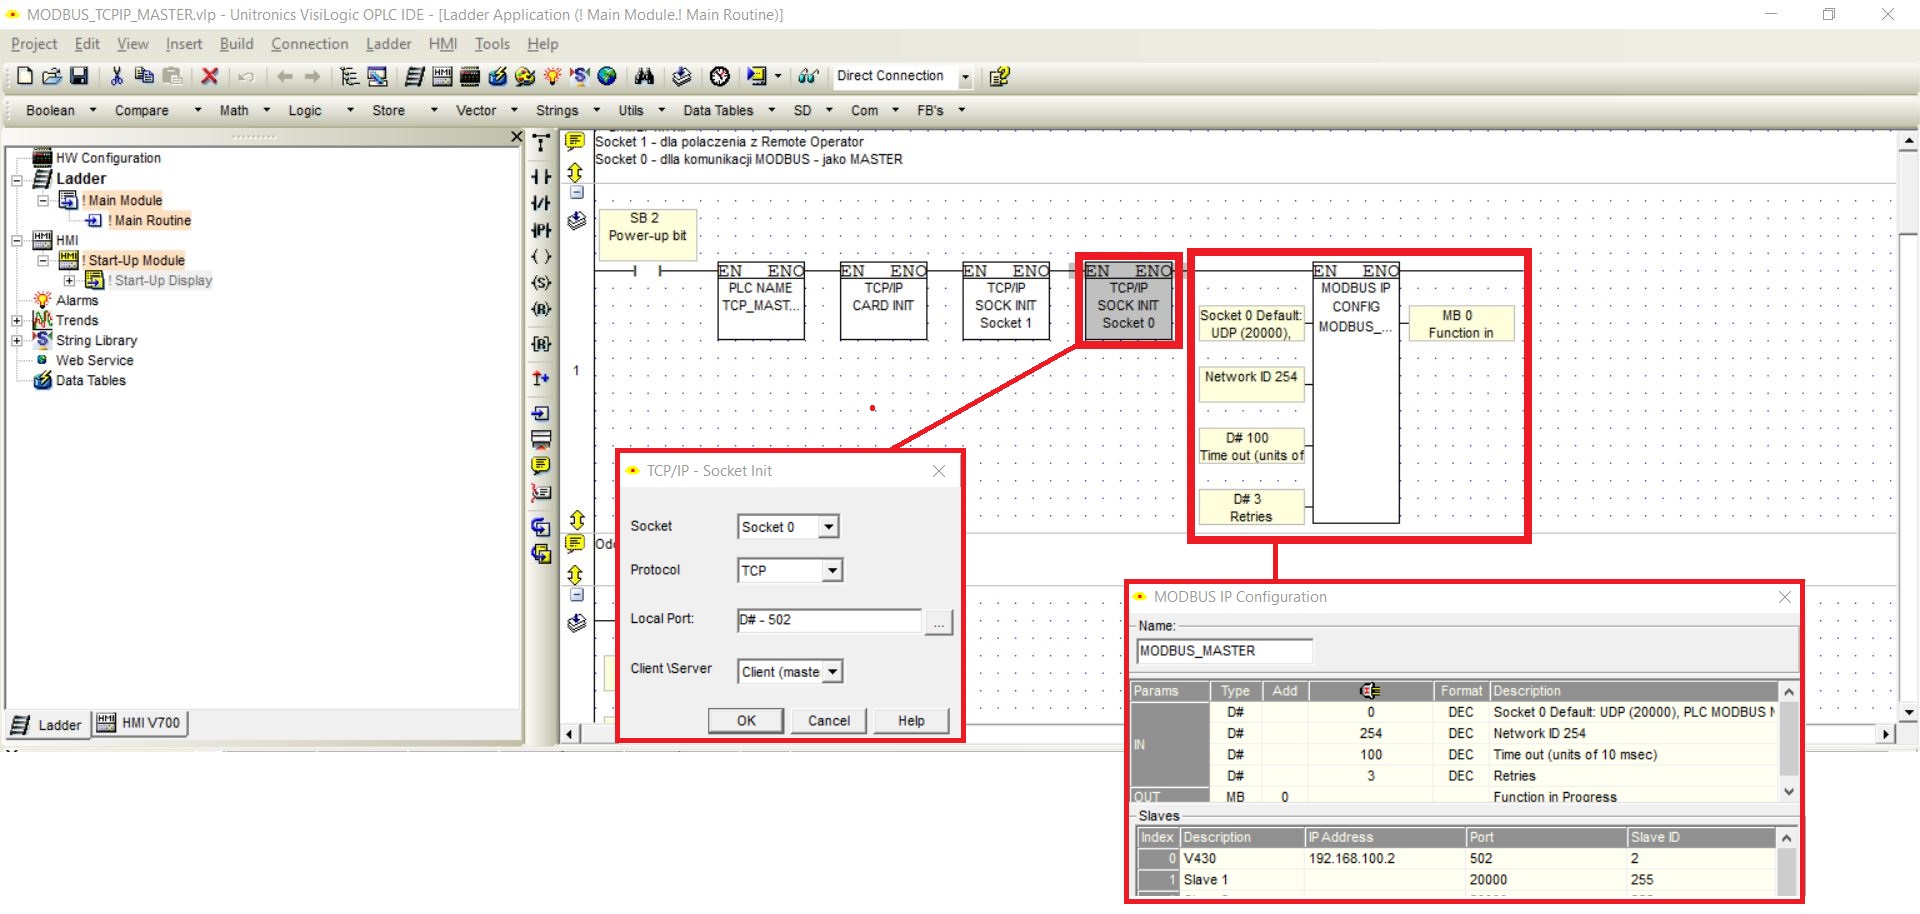Image resolution: width=1920 pixels, height=914 pixels.
Task: Click the Copy icon in toolbar
Action: coord(144,76)
